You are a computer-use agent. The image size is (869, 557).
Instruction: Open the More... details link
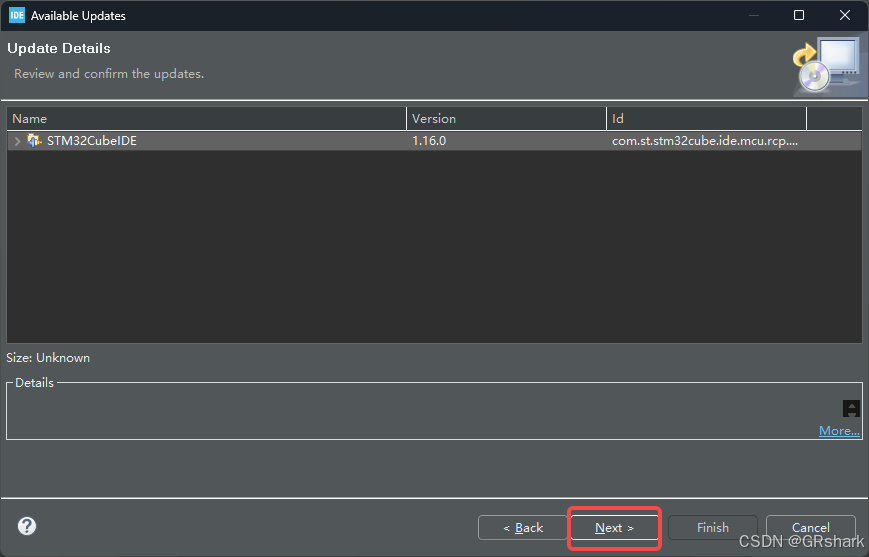point(839,431)
